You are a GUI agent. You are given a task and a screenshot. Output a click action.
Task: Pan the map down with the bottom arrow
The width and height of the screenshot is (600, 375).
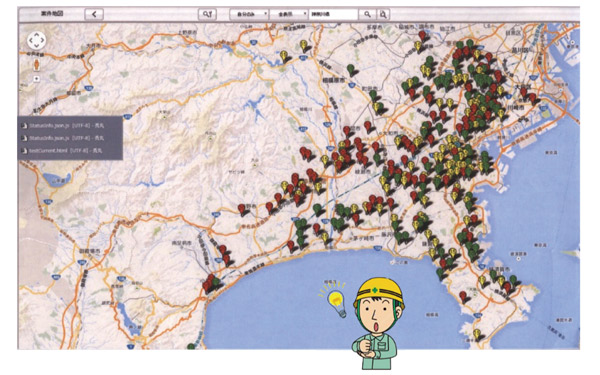coord(36,46)
